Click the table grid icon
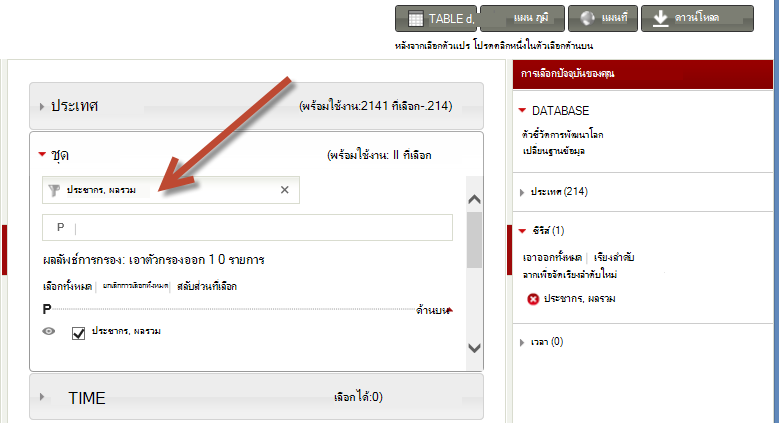This screenshot has height=423, width=779. [x=415, y=19]
